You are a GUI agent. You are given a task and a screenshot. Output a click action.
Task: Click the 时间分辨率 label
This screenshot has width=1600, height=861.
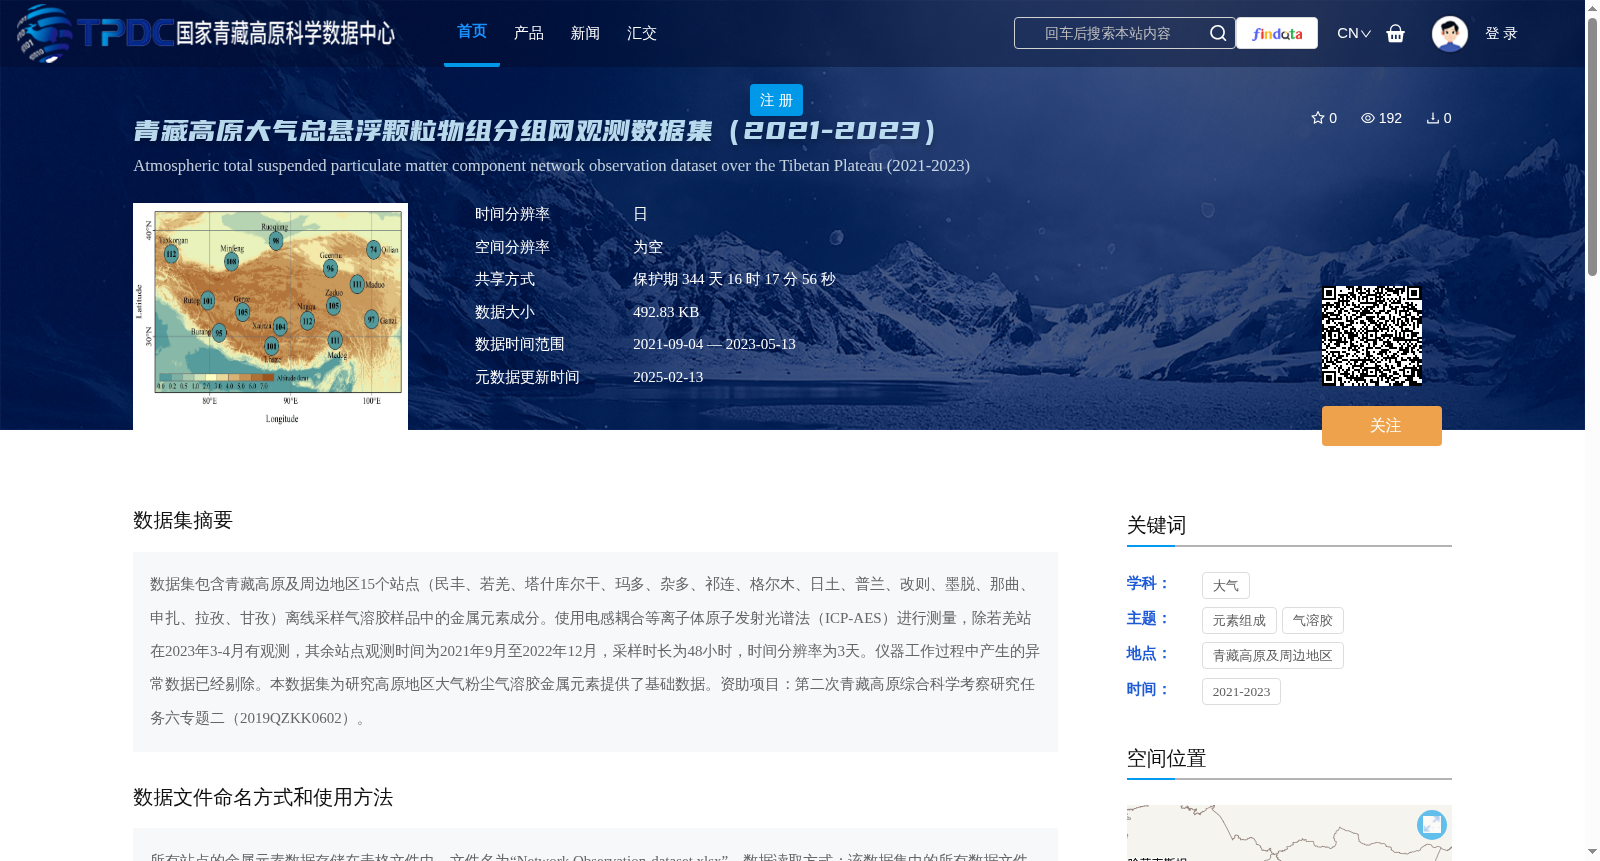(512, 214)
